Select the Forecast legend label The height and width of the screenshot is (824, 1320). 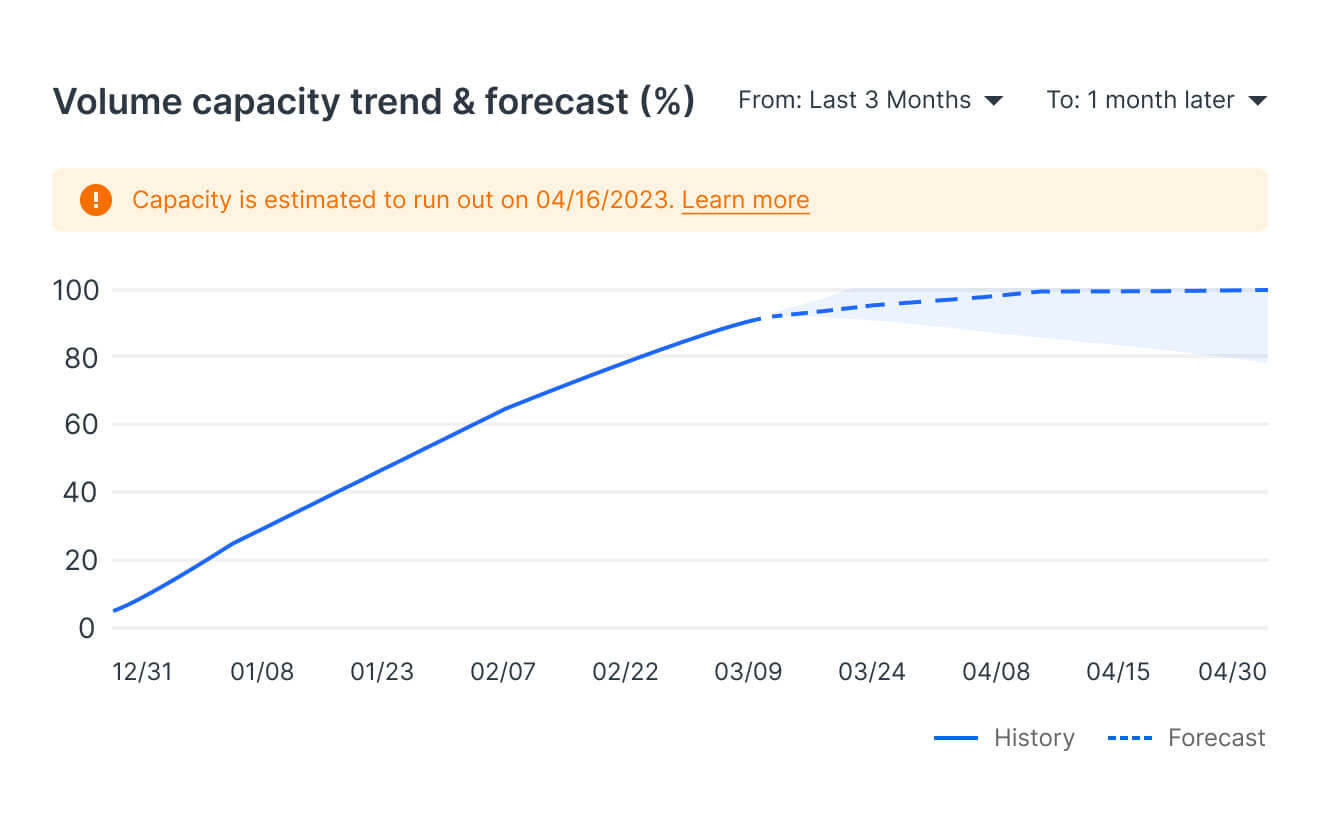[x=1217, y=737]
